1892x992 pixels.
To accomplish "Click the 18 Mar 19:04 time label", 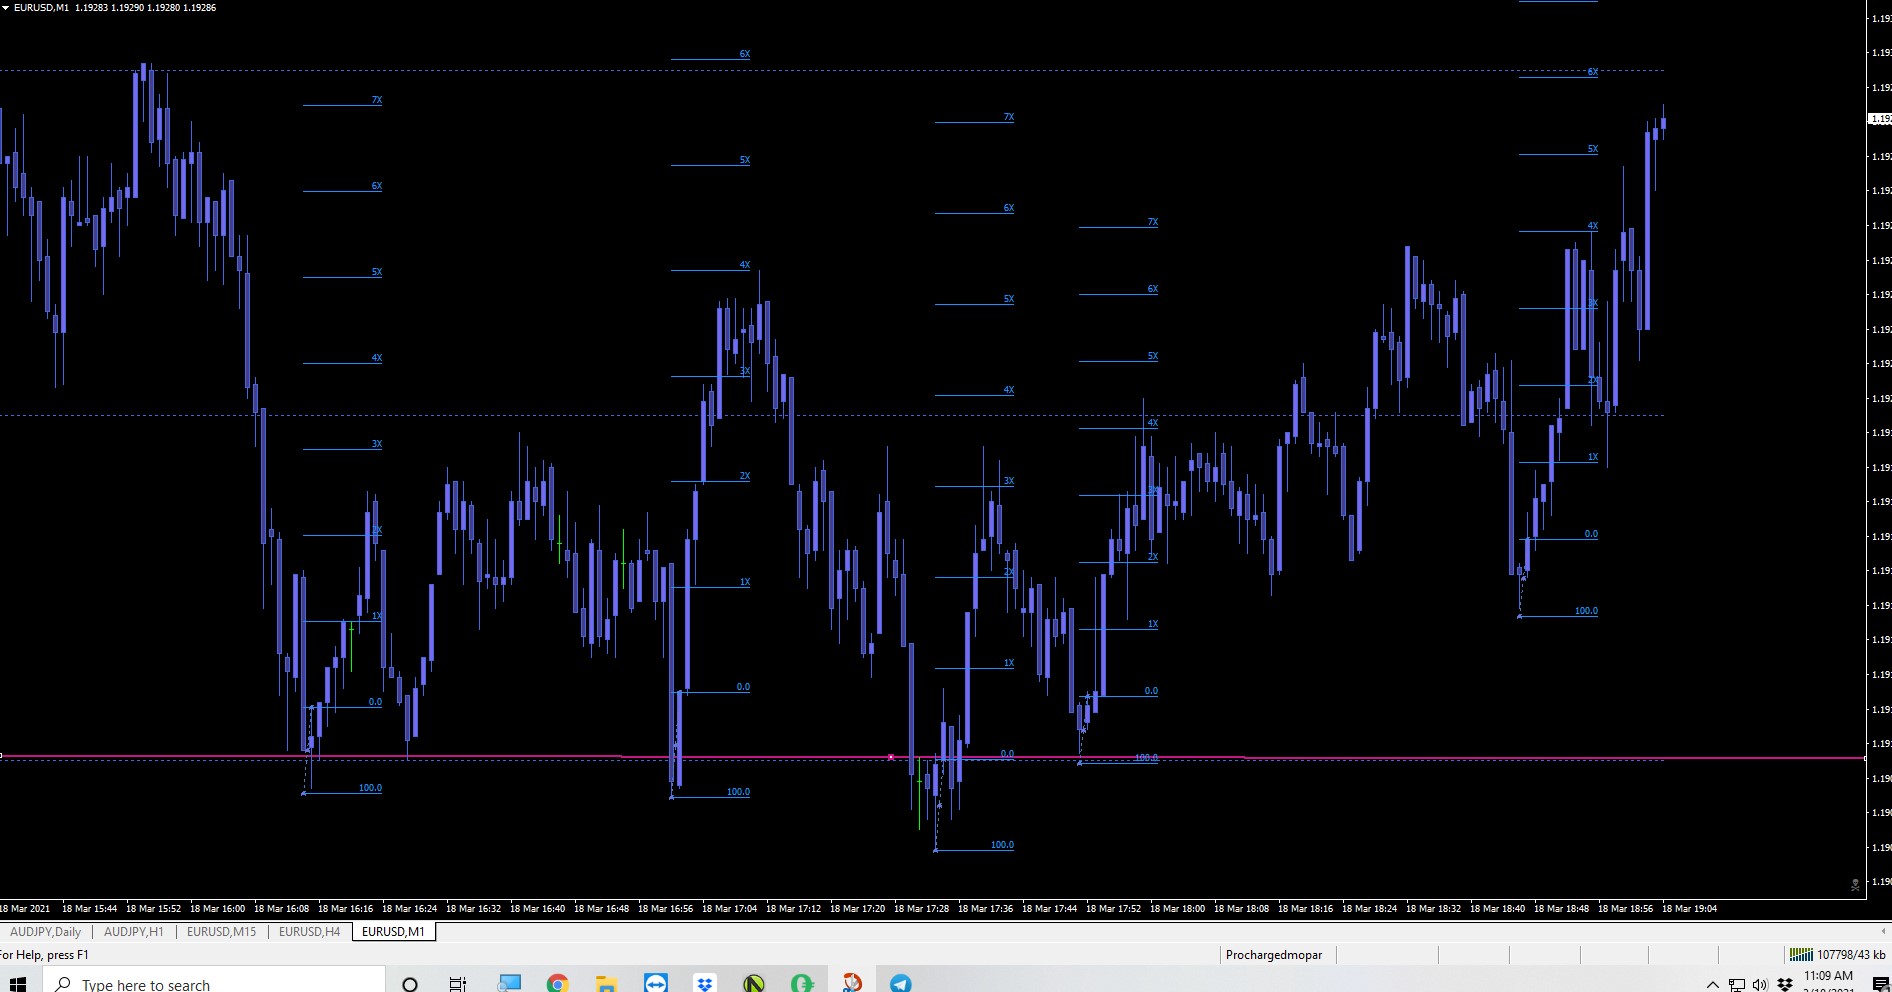I will click(x=1690, y=909).
